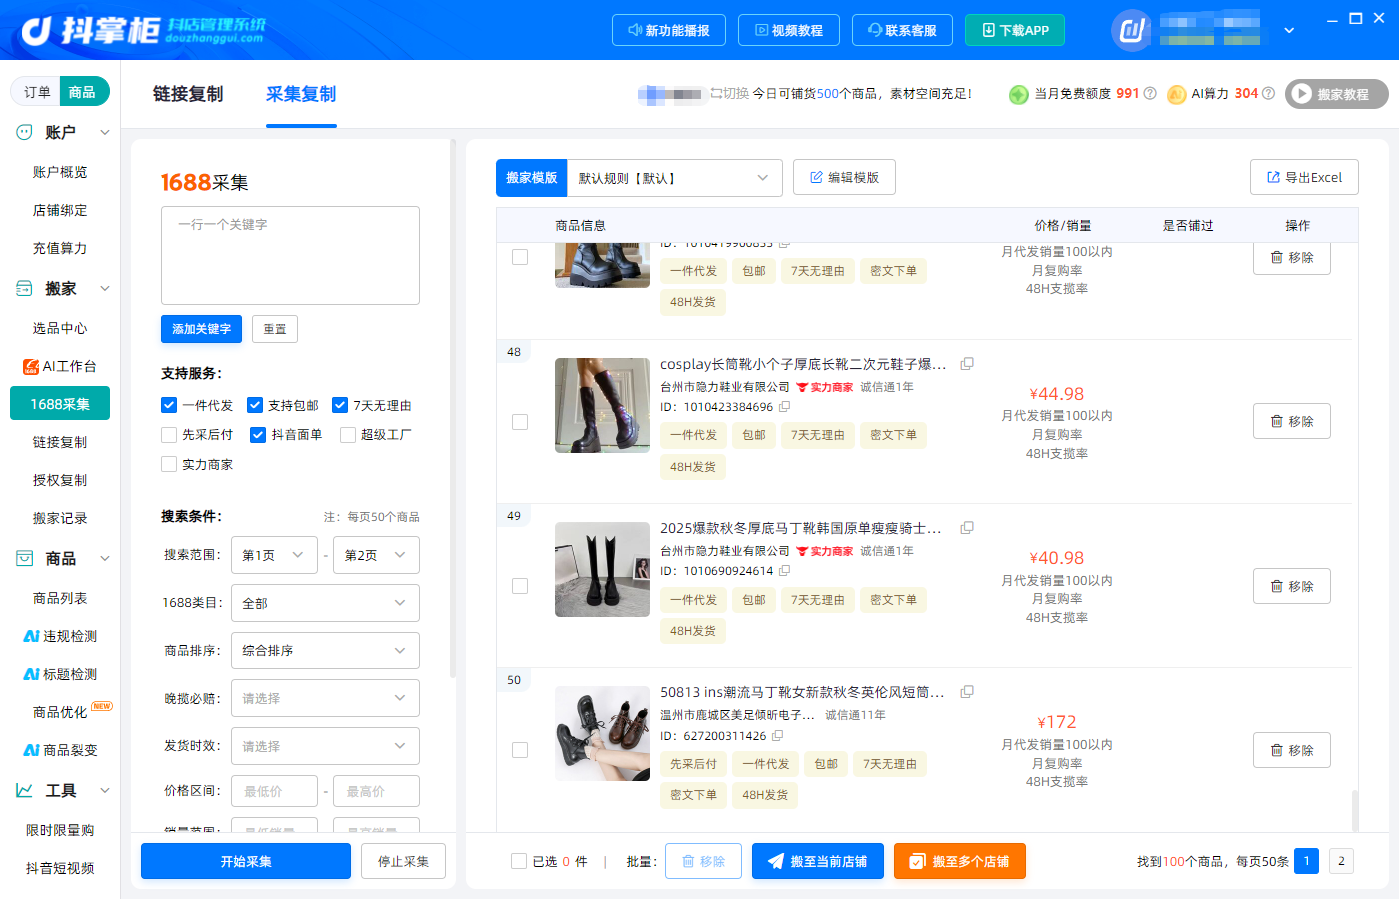Click help icon next to 当月免费额度 991
Screen dimensions: 1399x899
pos(1150,93)
